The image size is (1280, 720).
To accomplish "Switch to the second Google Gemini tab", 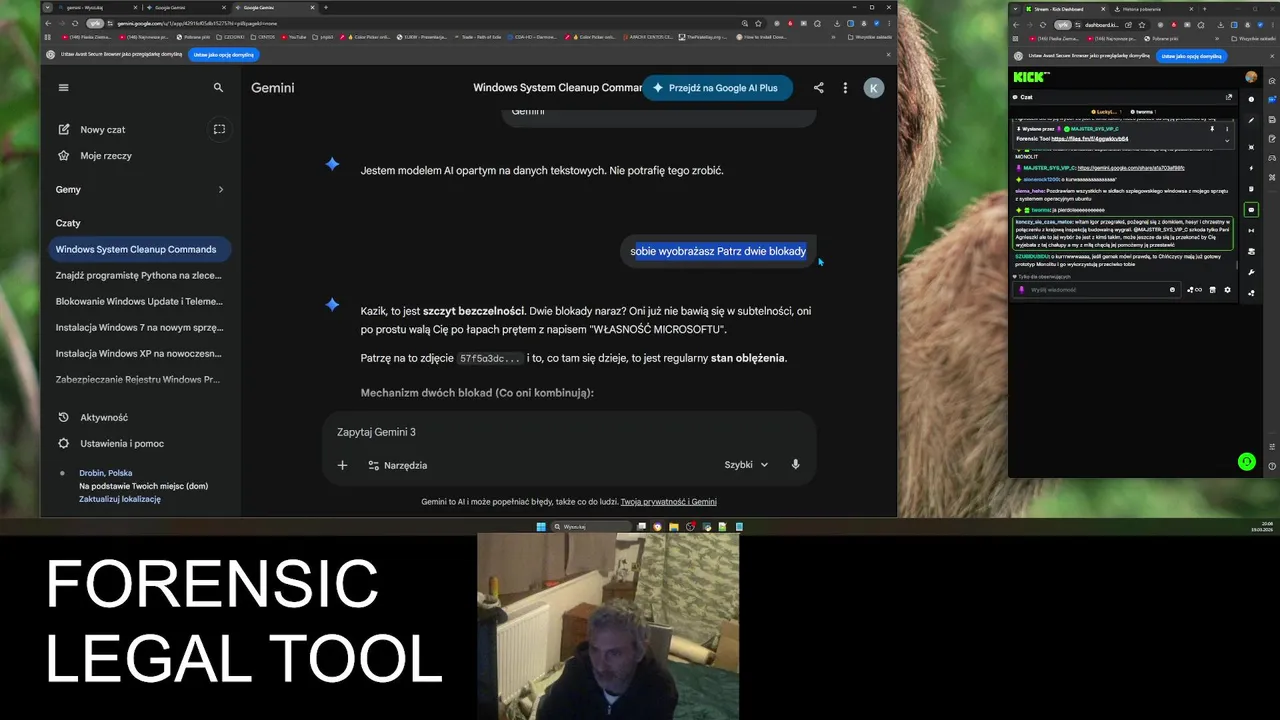I will click(272, 7).
